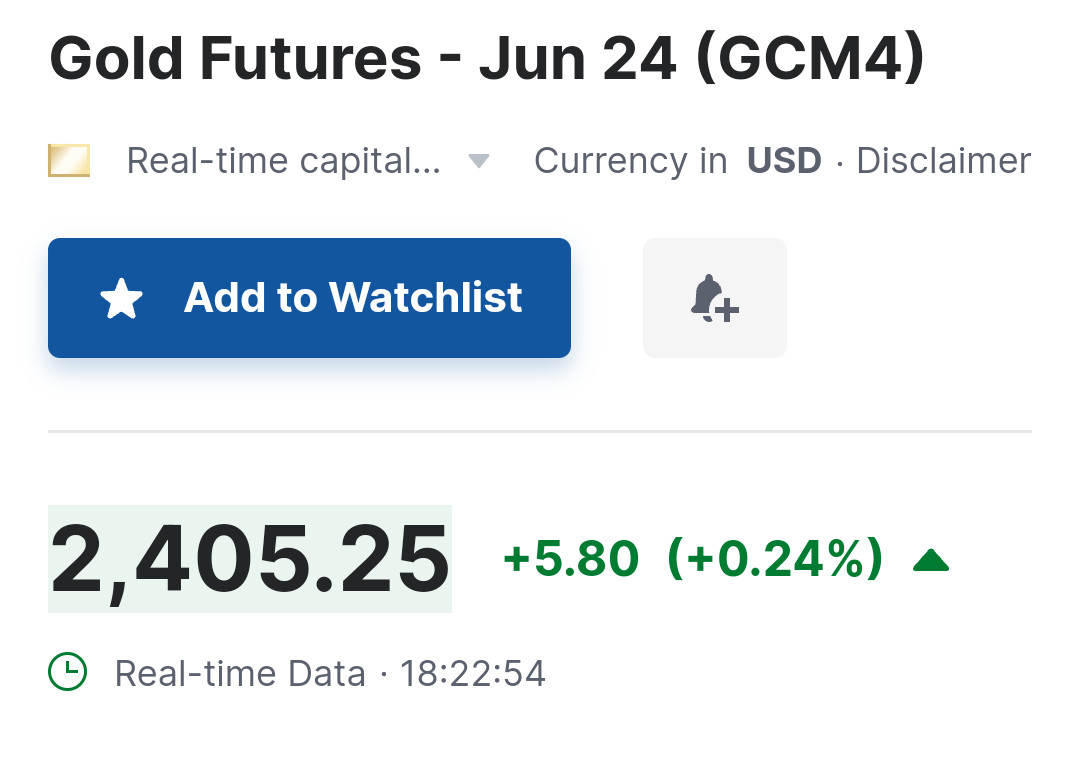Click the 18:22:54 timestamp
The image size is (1080, 765).
click(x=473, y=673)
